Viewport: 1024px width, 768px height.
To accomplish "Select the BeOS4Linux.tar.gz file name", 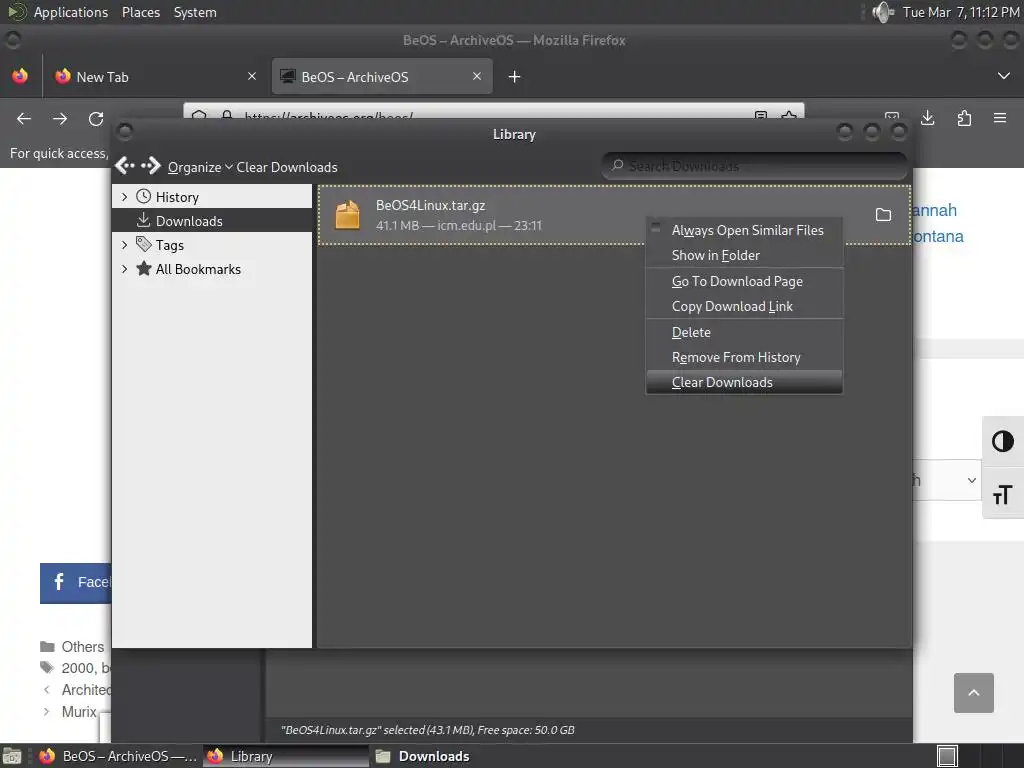I will coord(430,205).
